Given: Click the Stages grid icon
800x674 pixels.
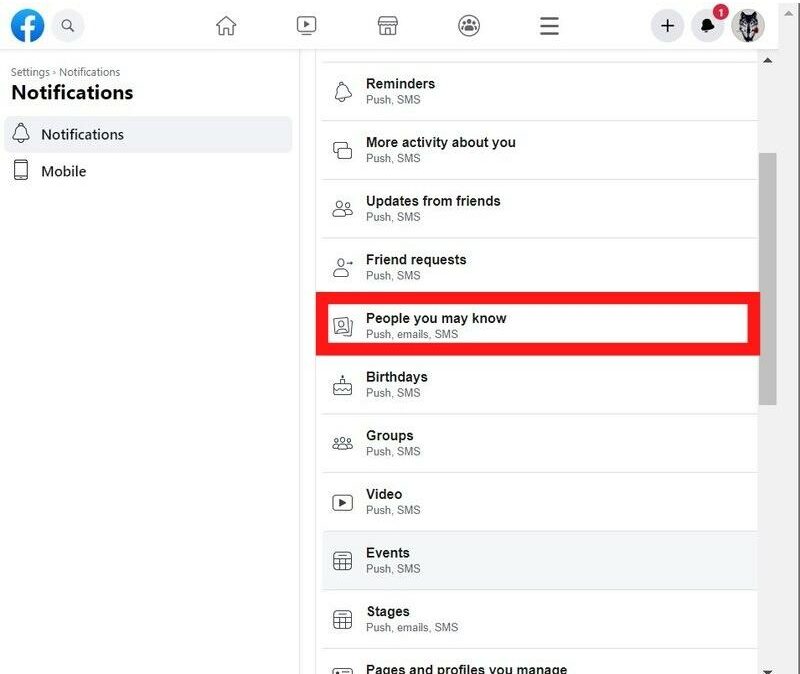Looking at the screenshot, I should pos(343,619).
